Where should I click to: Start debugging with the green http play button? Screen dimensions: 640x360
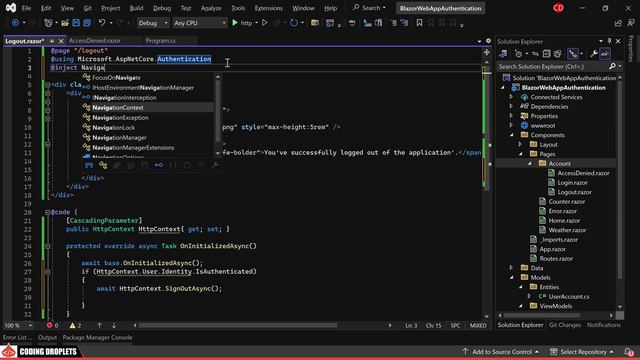(x=235, y=23)
